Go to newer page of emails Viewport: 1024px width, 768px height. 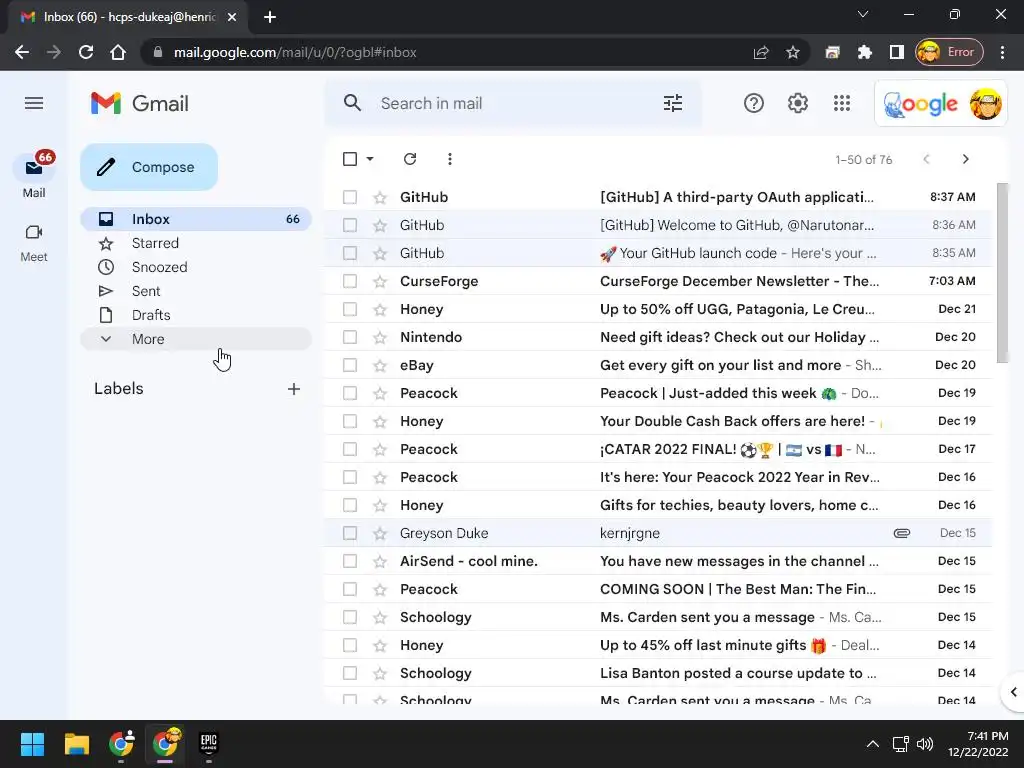click(x=926, y=159)
